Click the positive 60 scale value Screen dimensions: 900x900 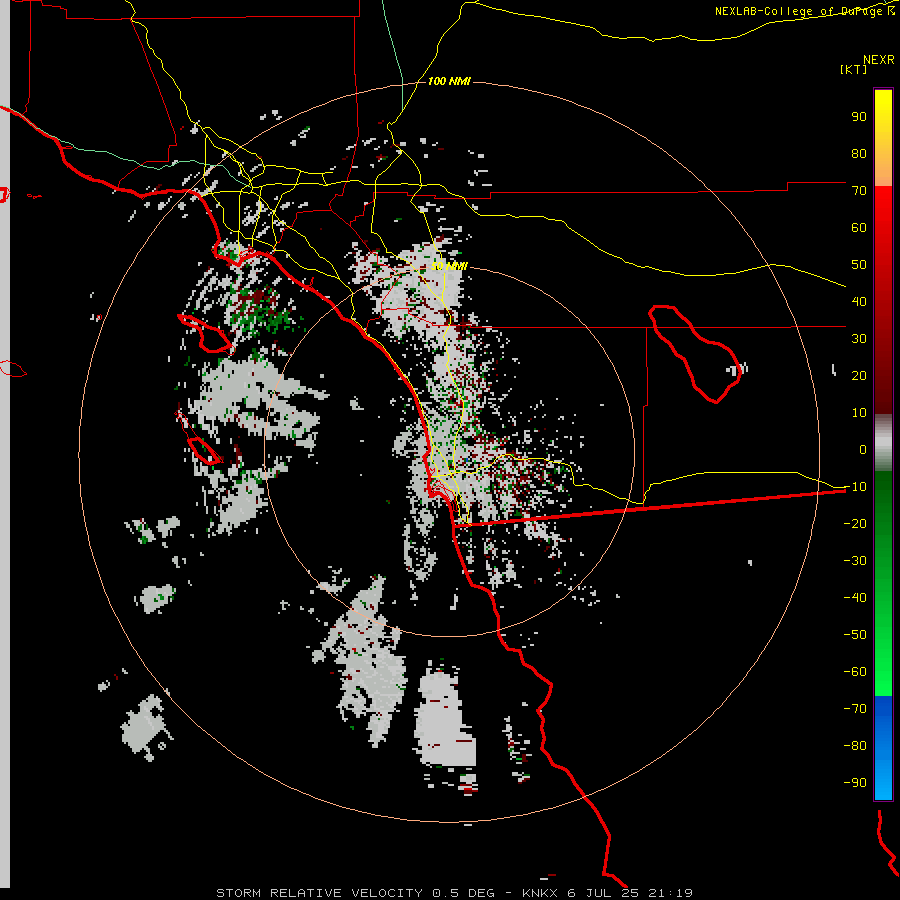pyautogui.click(x=859, y=228)
